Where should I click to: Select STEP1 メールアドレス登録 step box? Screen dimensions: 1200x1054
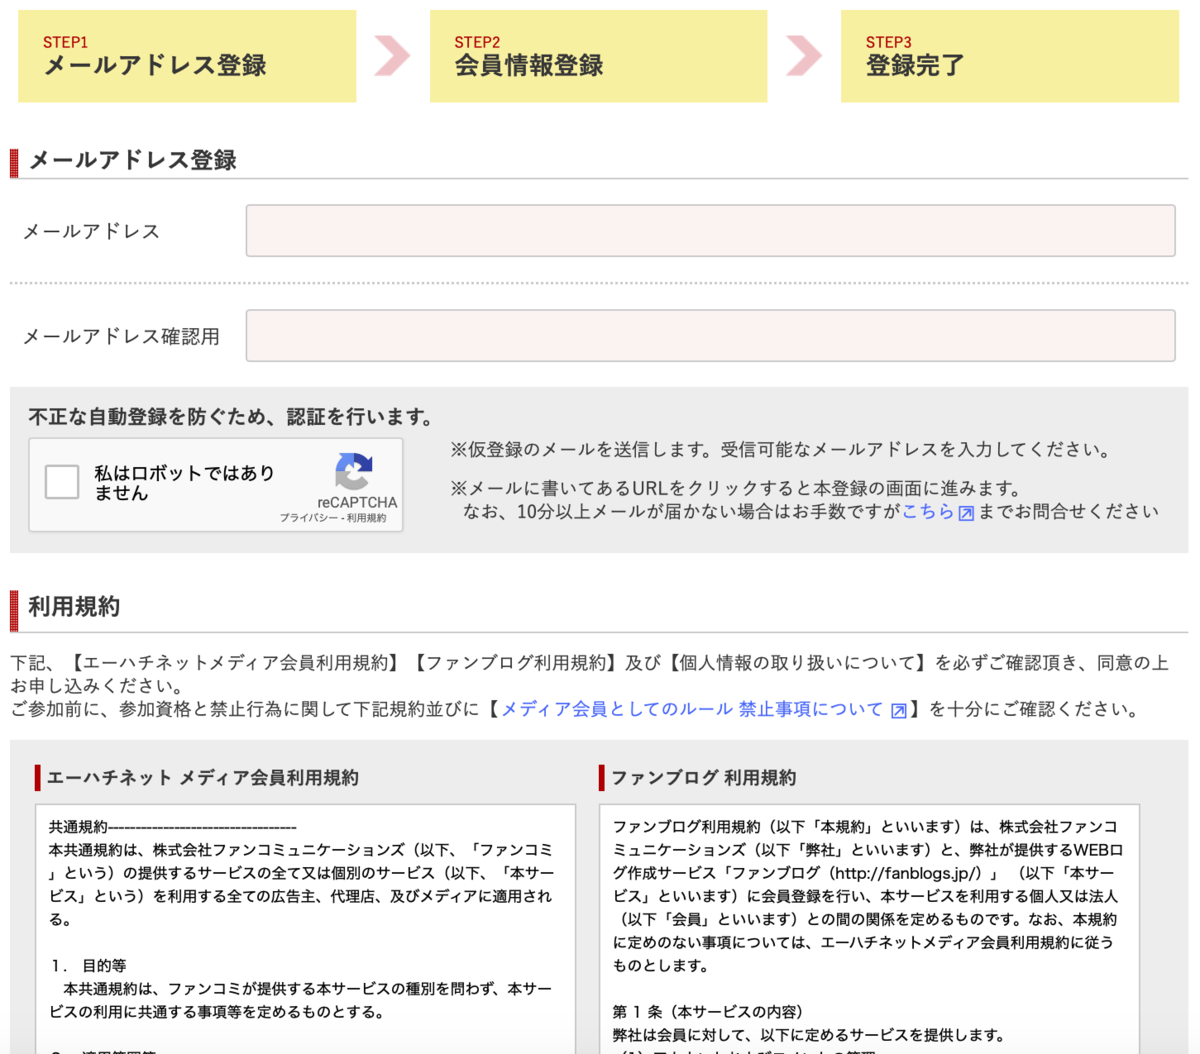(187, 56)
